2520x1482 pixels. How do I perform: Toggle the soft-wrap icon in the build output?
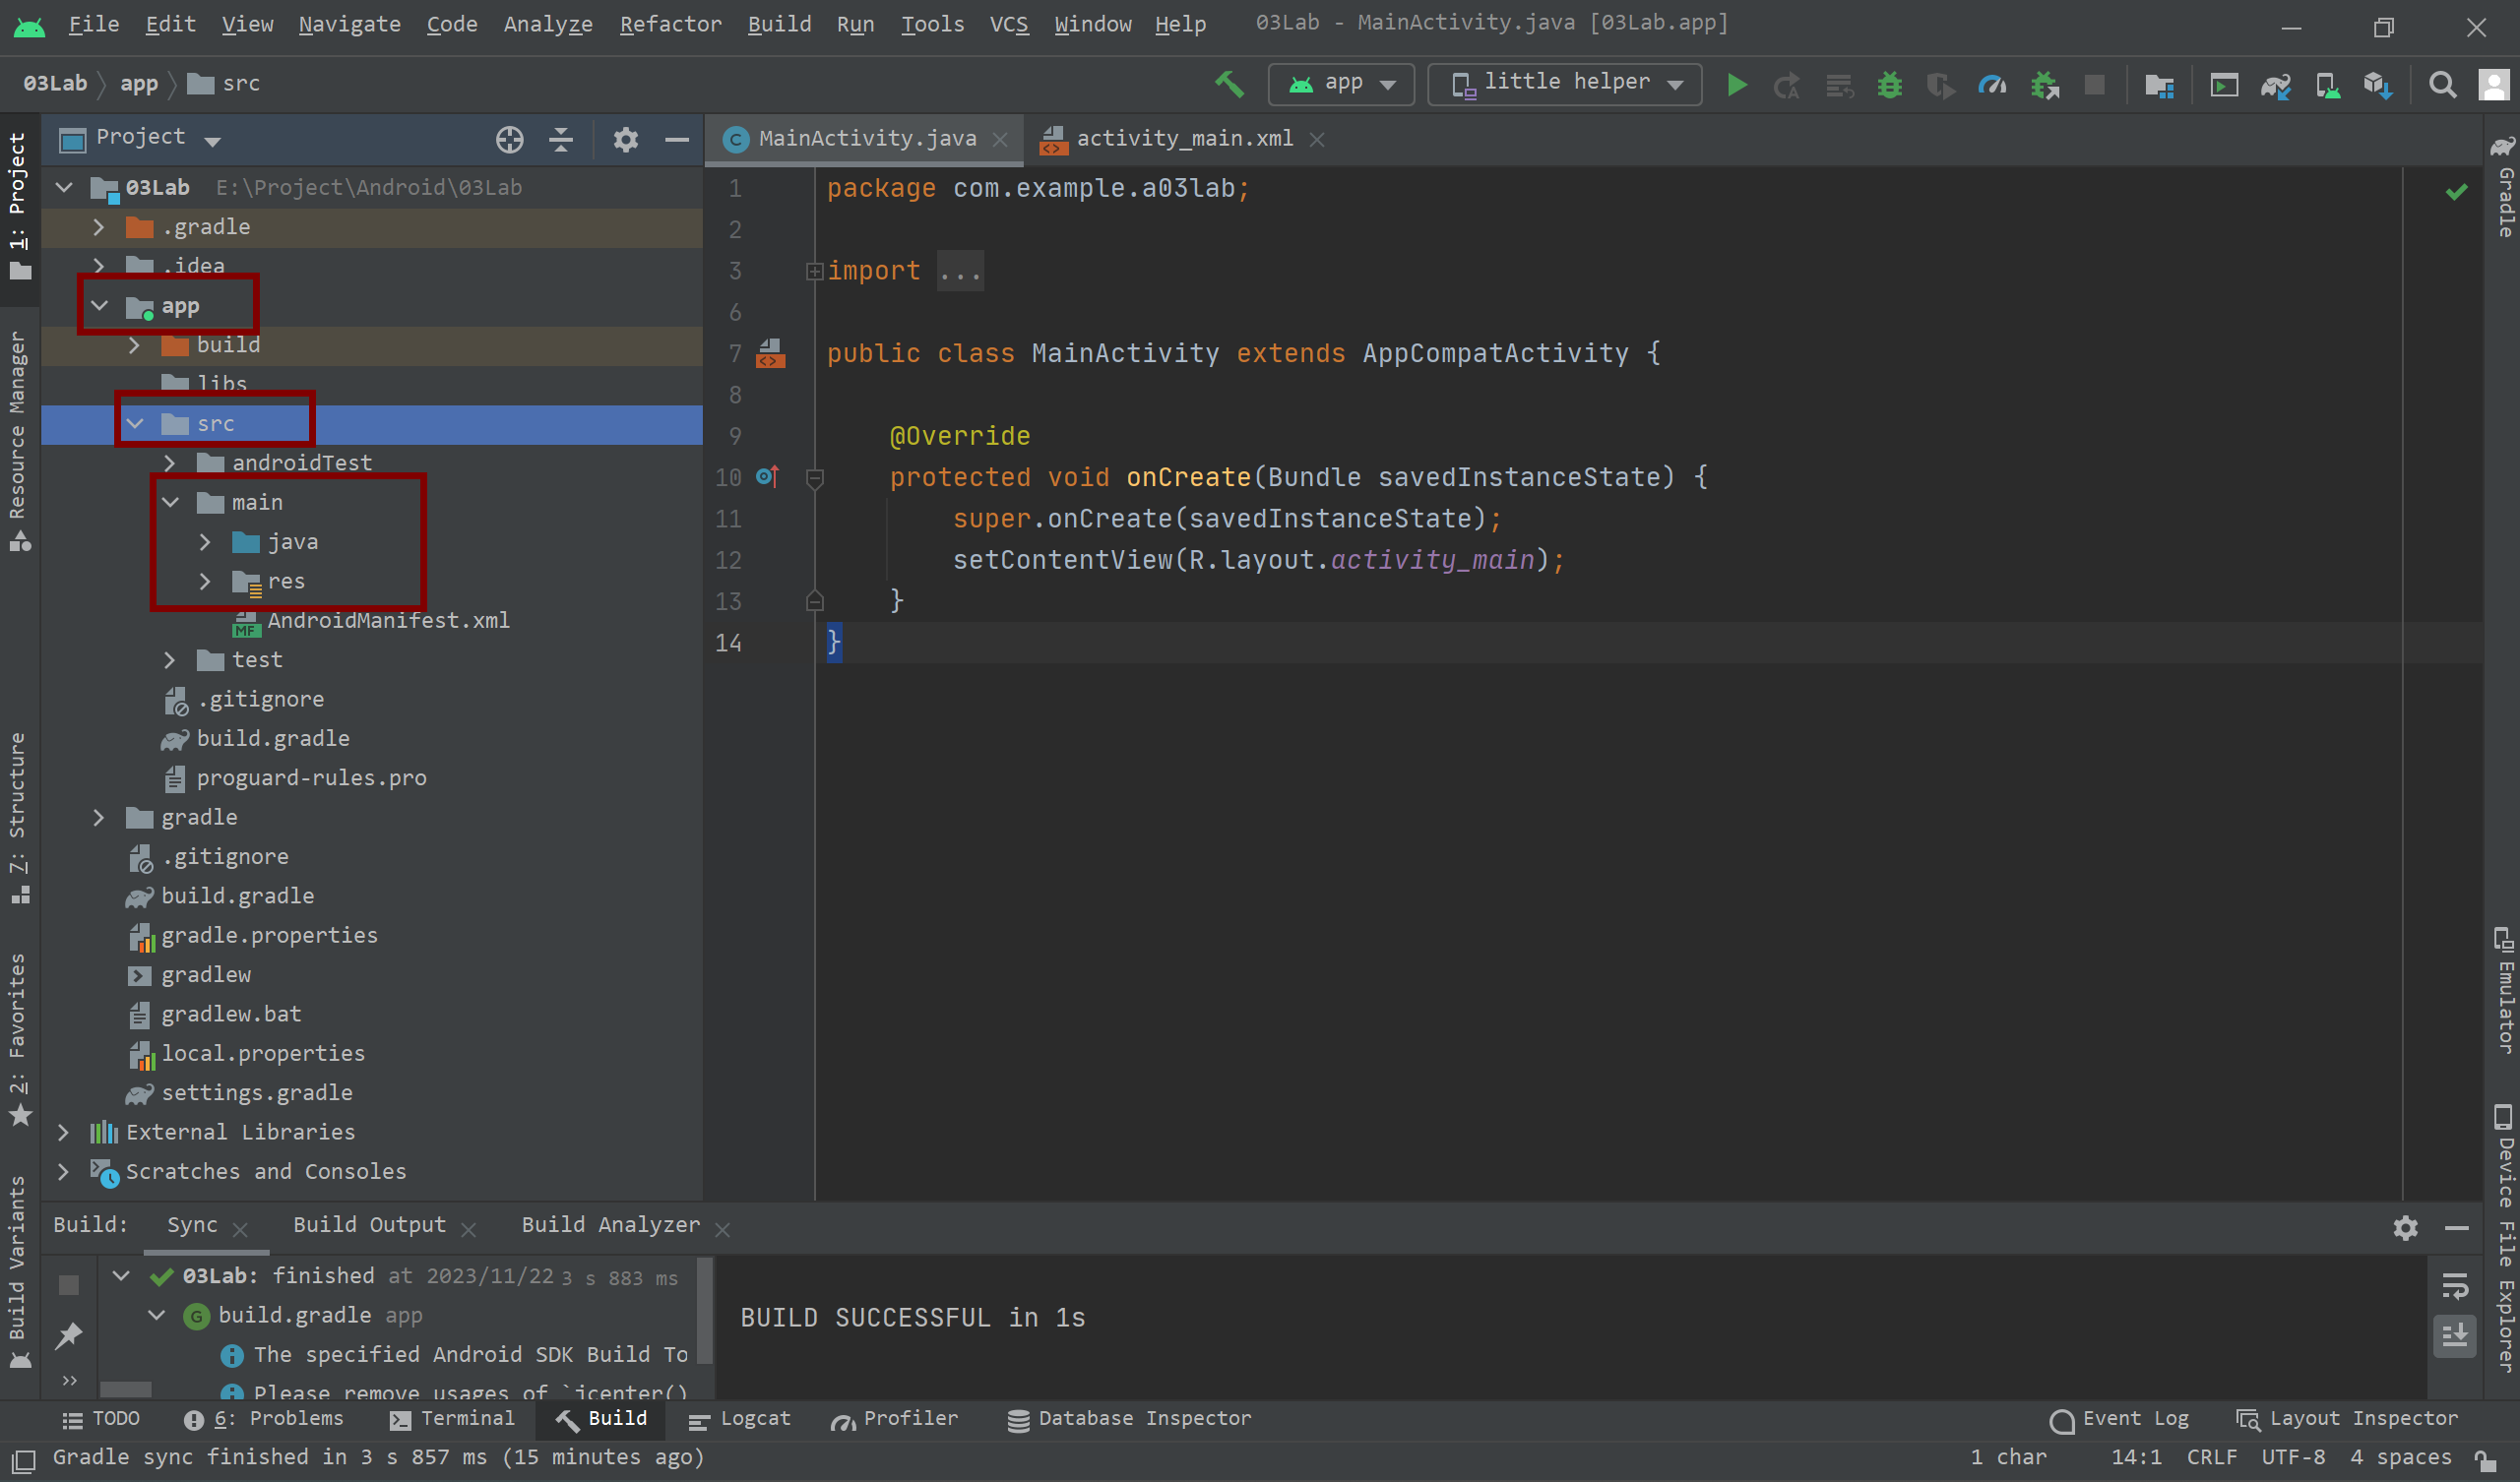(x=2455, y=1286)
